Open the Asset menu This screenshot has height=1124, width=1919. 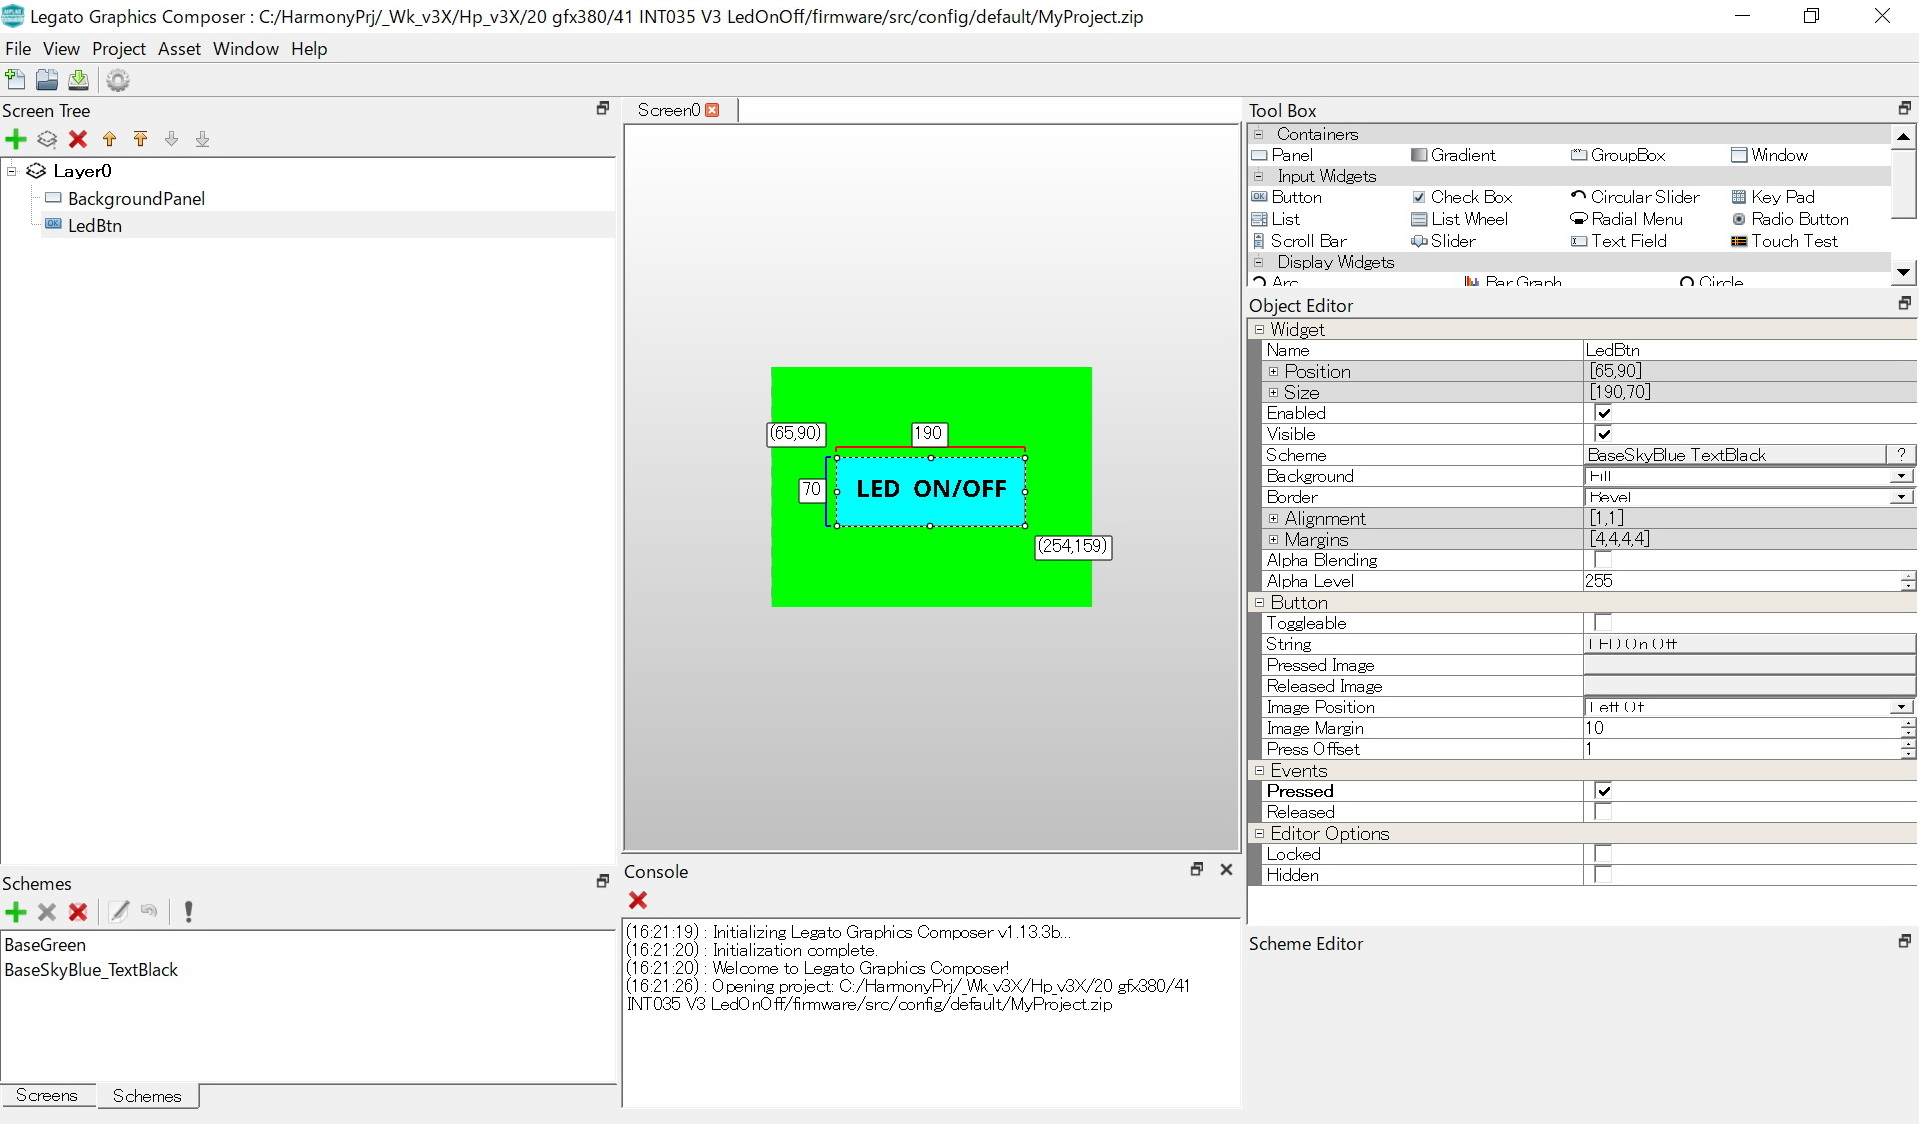pyautogui.click(x=179, y=49)
